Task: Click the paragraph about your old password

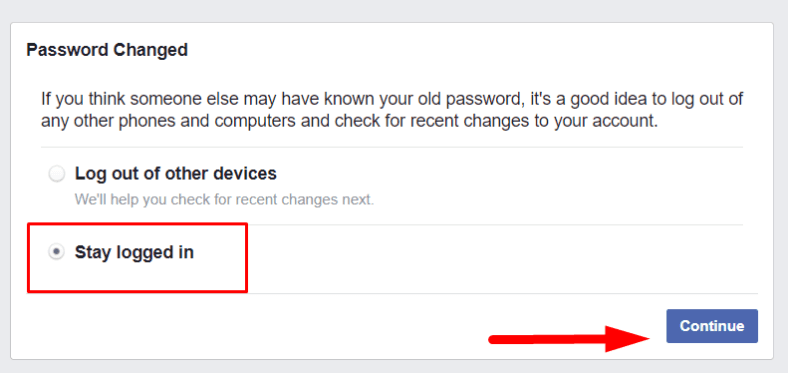Action: (x=392, y=110)
